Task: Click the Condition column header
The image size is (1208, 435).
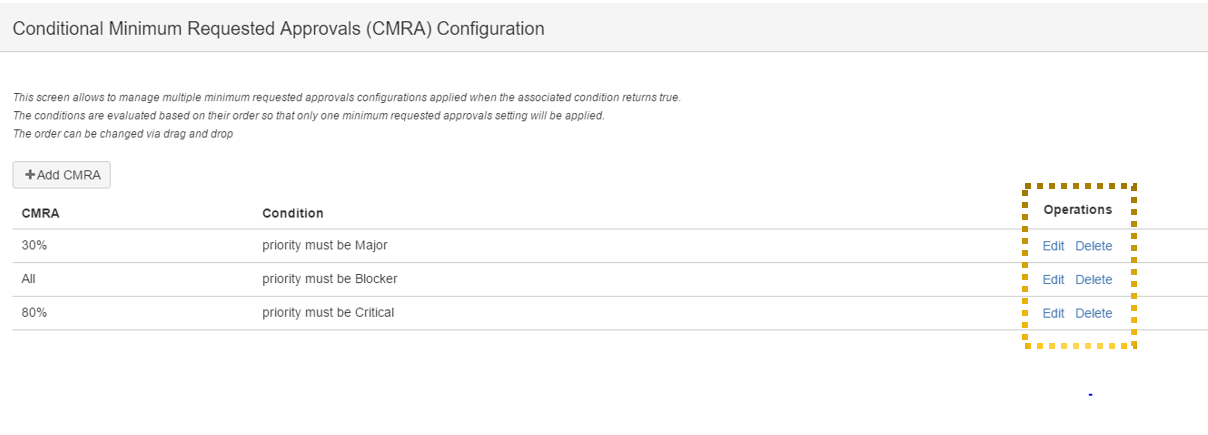Action: pyautogui.click(x=292, y=213)
